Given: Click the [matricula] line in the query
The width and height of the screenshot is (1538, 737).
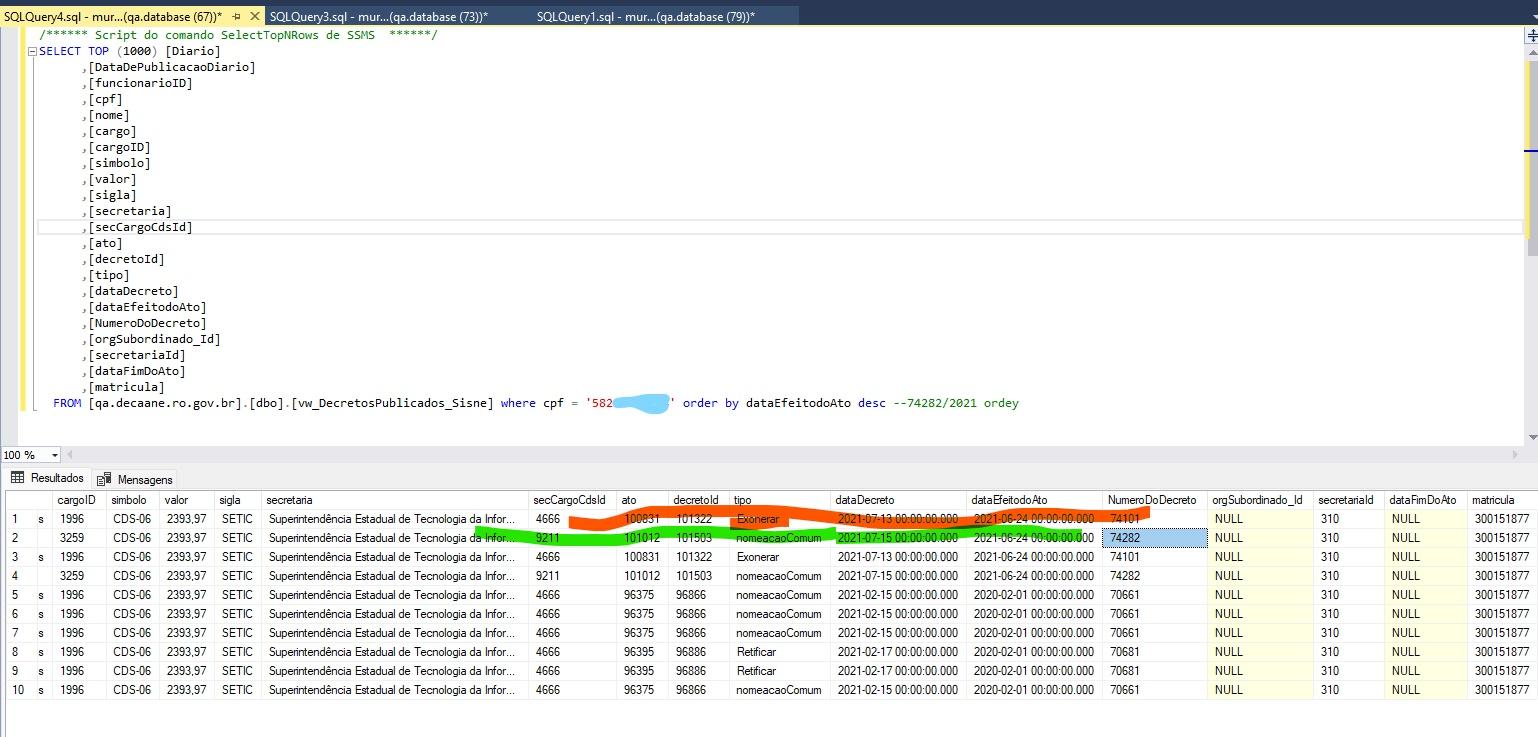Looking at the screenshot, I should 126,387.
